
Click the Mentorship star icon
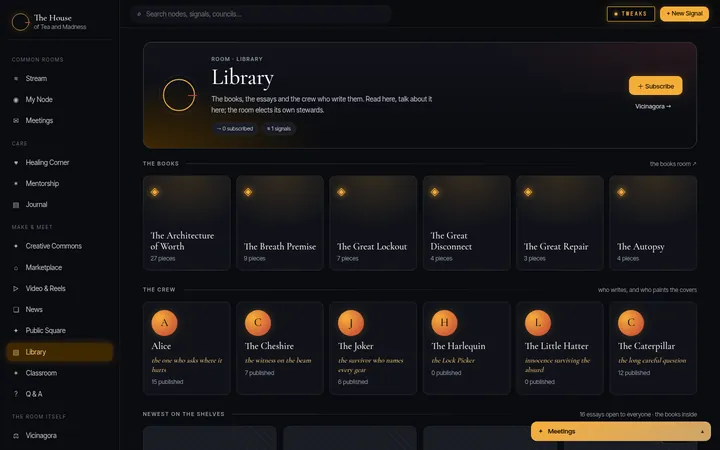click(x=16, y=184)
